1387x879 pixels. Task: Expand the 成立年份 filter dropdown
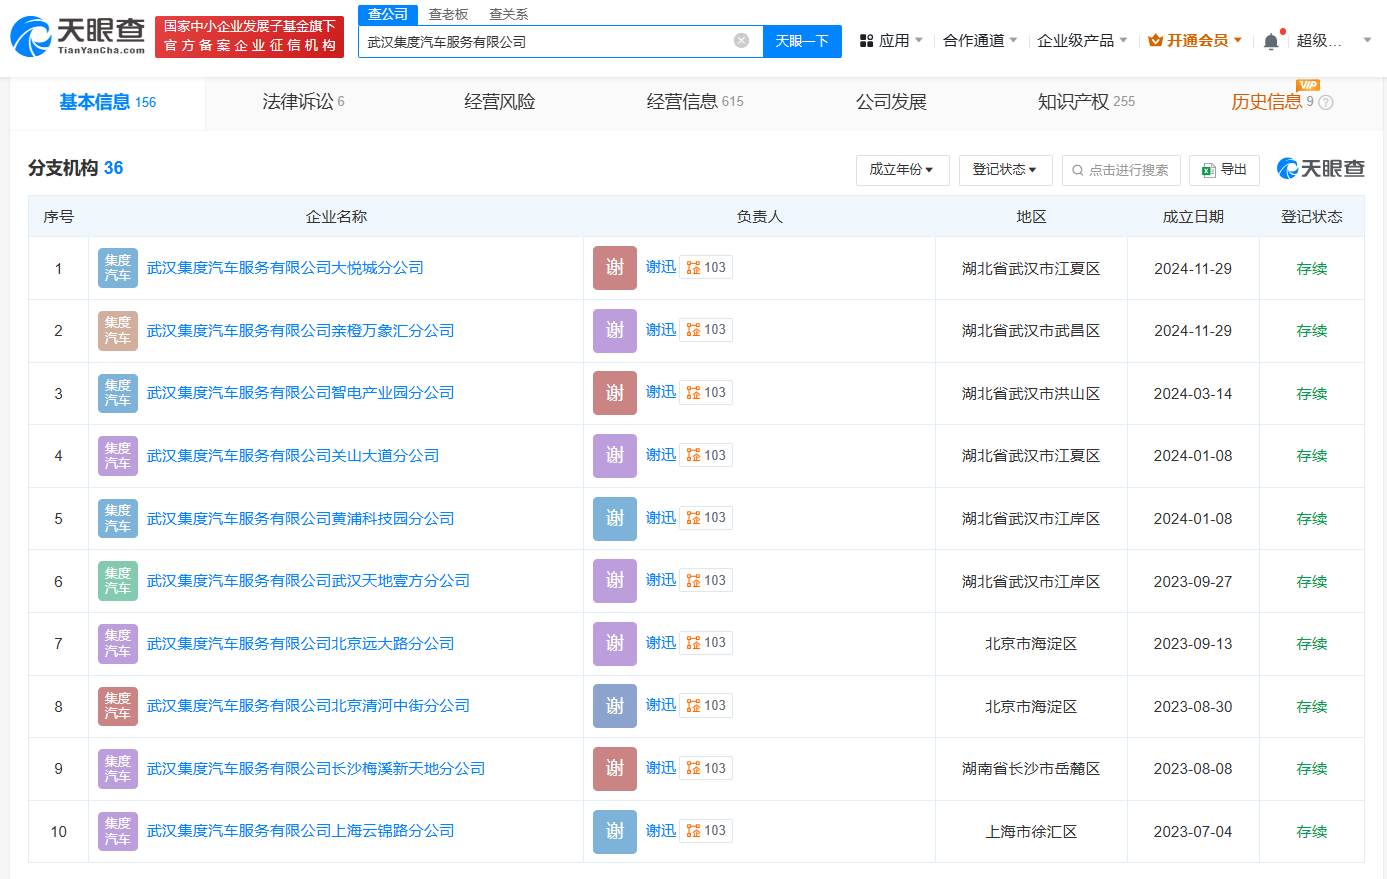(902, 170)
